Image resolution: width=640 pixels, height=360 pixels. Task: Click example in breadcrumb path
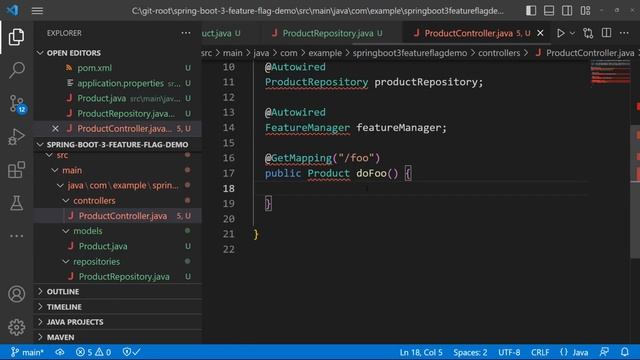[x=325, y=53]
